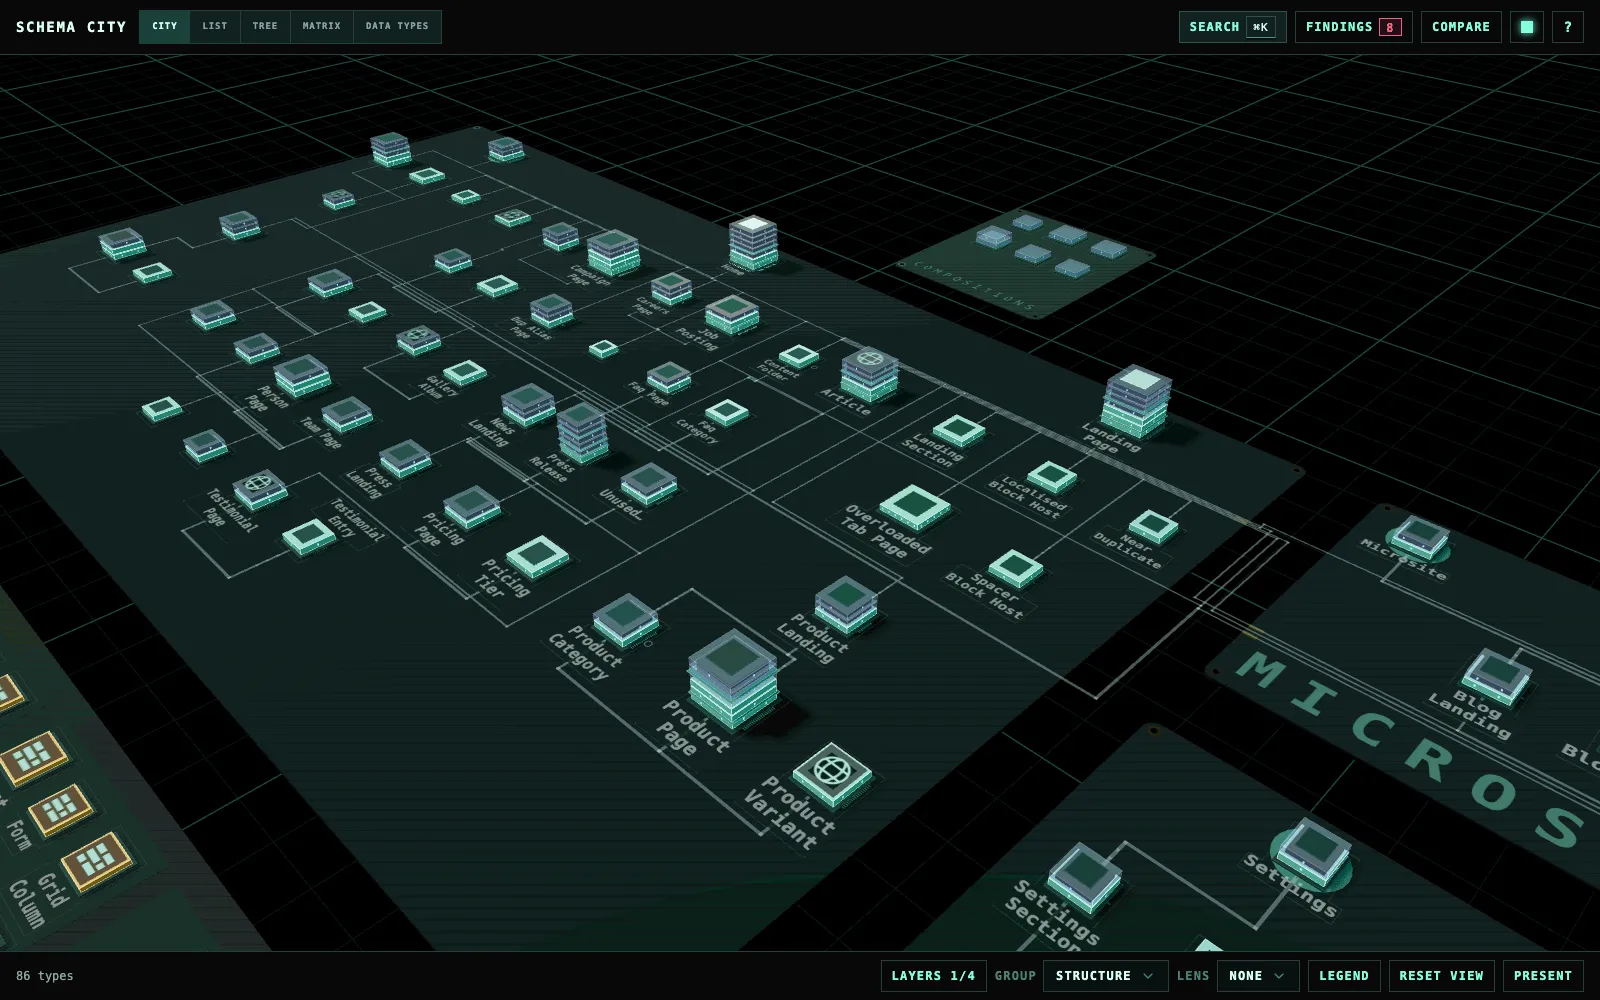The width and height of the screenshot is (1600, 1000).
Task: Open the Group Structure dropdown
Action: pyautogui.click(x=1105, y=976)
